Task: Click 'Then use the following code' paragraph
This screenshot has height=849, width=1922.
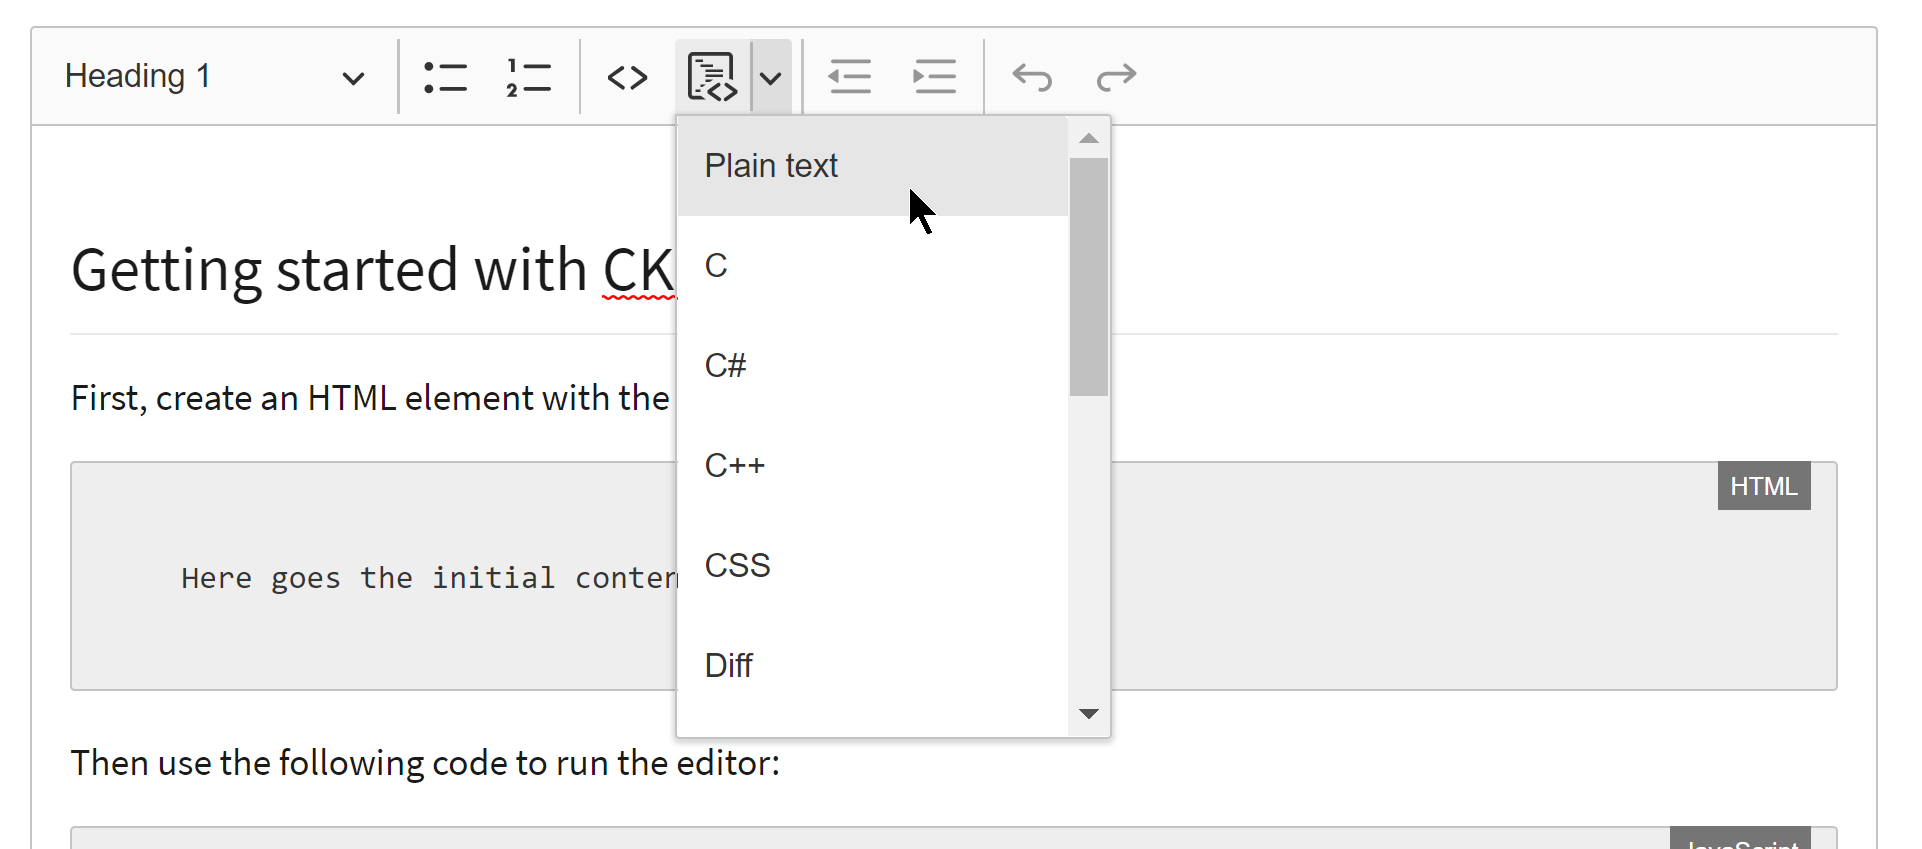Action: 425,763
